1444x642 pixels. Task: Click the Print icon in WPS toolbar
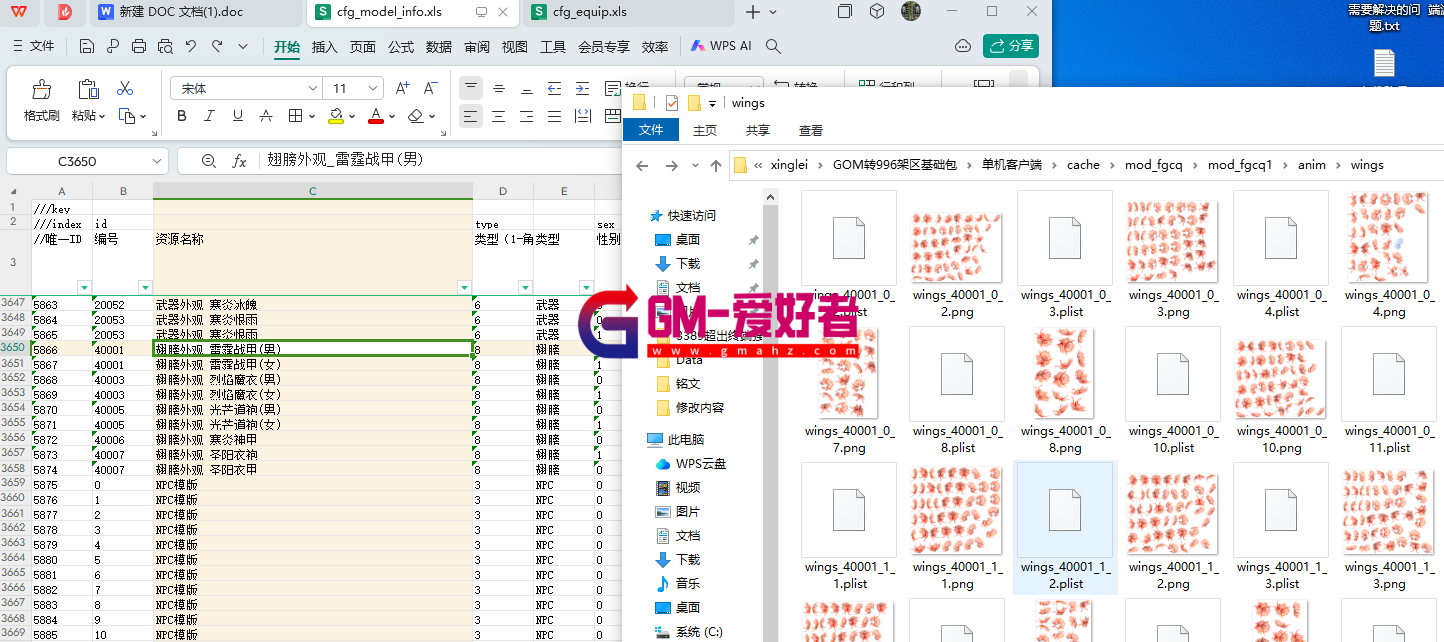point(139,46)
